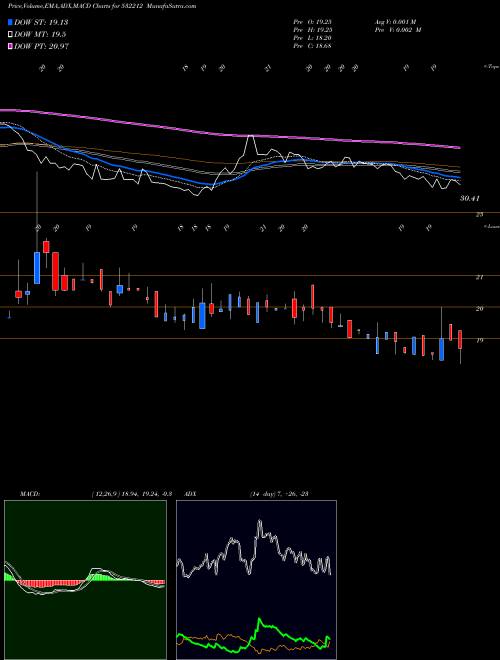
Task: Click the 'Pre V: 0.002 M' value
Action: tap(398, 30)
